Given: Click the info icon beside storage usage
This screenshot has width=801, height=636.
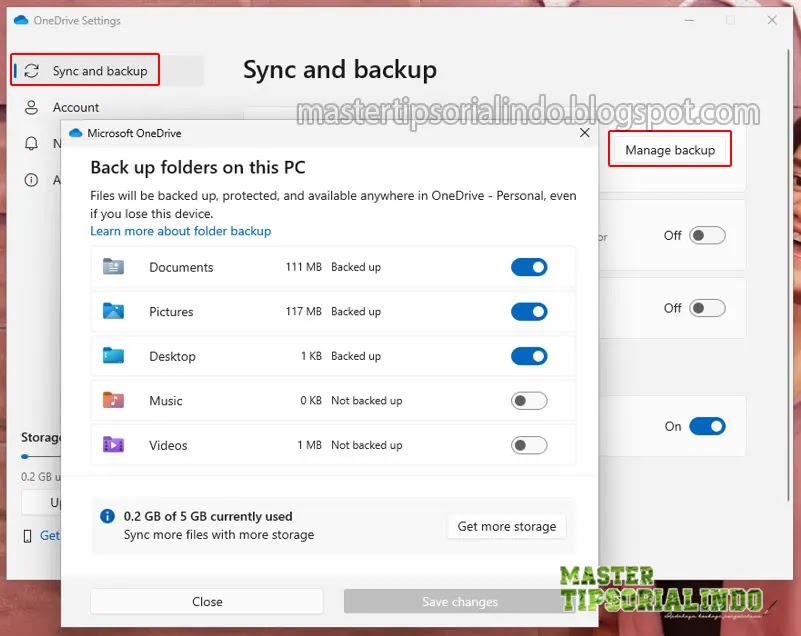Looking at the screenshot, I should [x=107, y=516].
